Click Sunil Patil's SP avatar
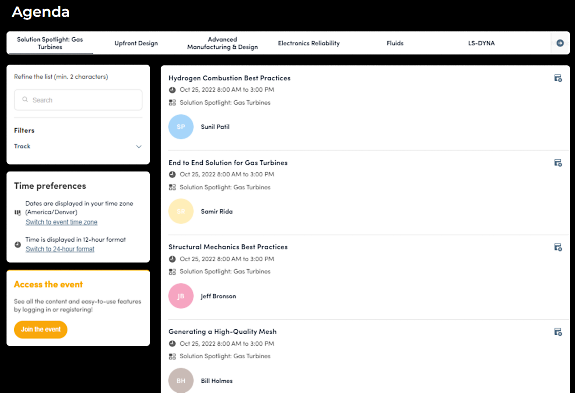The height and width of the screenshot is (393, 575). (x=181, y=127)
